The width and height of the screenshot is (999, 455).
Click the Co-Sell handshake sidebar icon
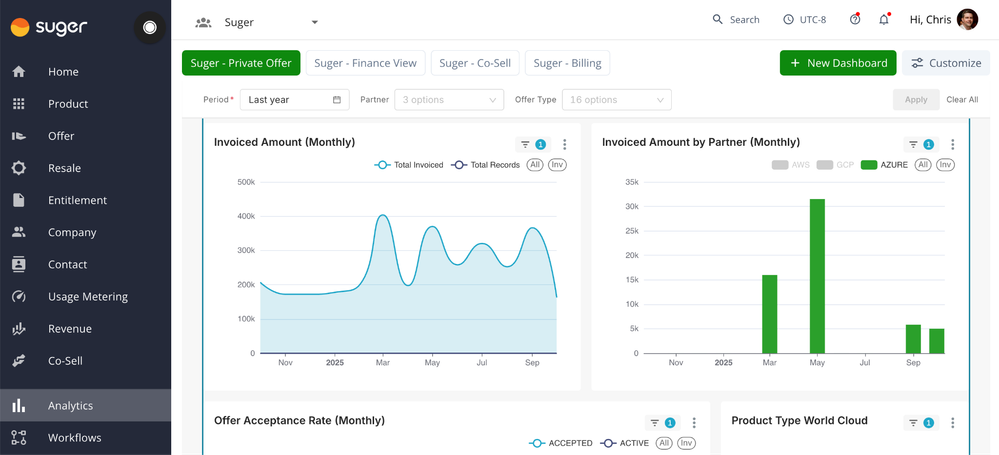tap(18, 361)
